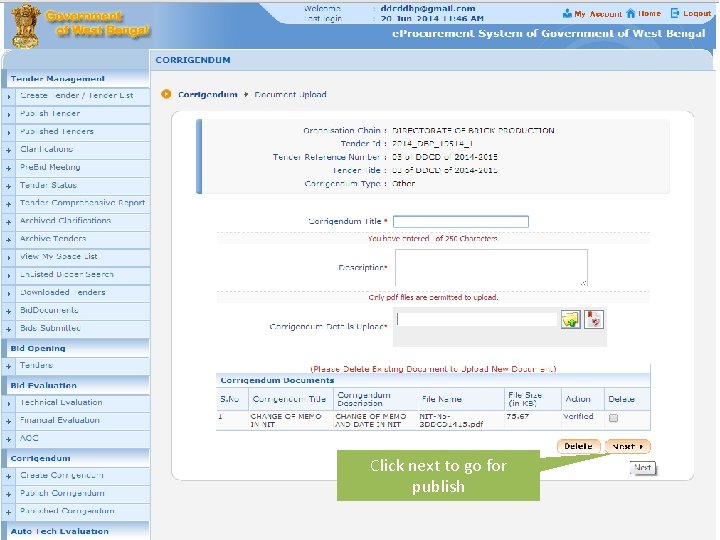
Task: Open Downloaded Tenders entry
Action: point(63,292)
